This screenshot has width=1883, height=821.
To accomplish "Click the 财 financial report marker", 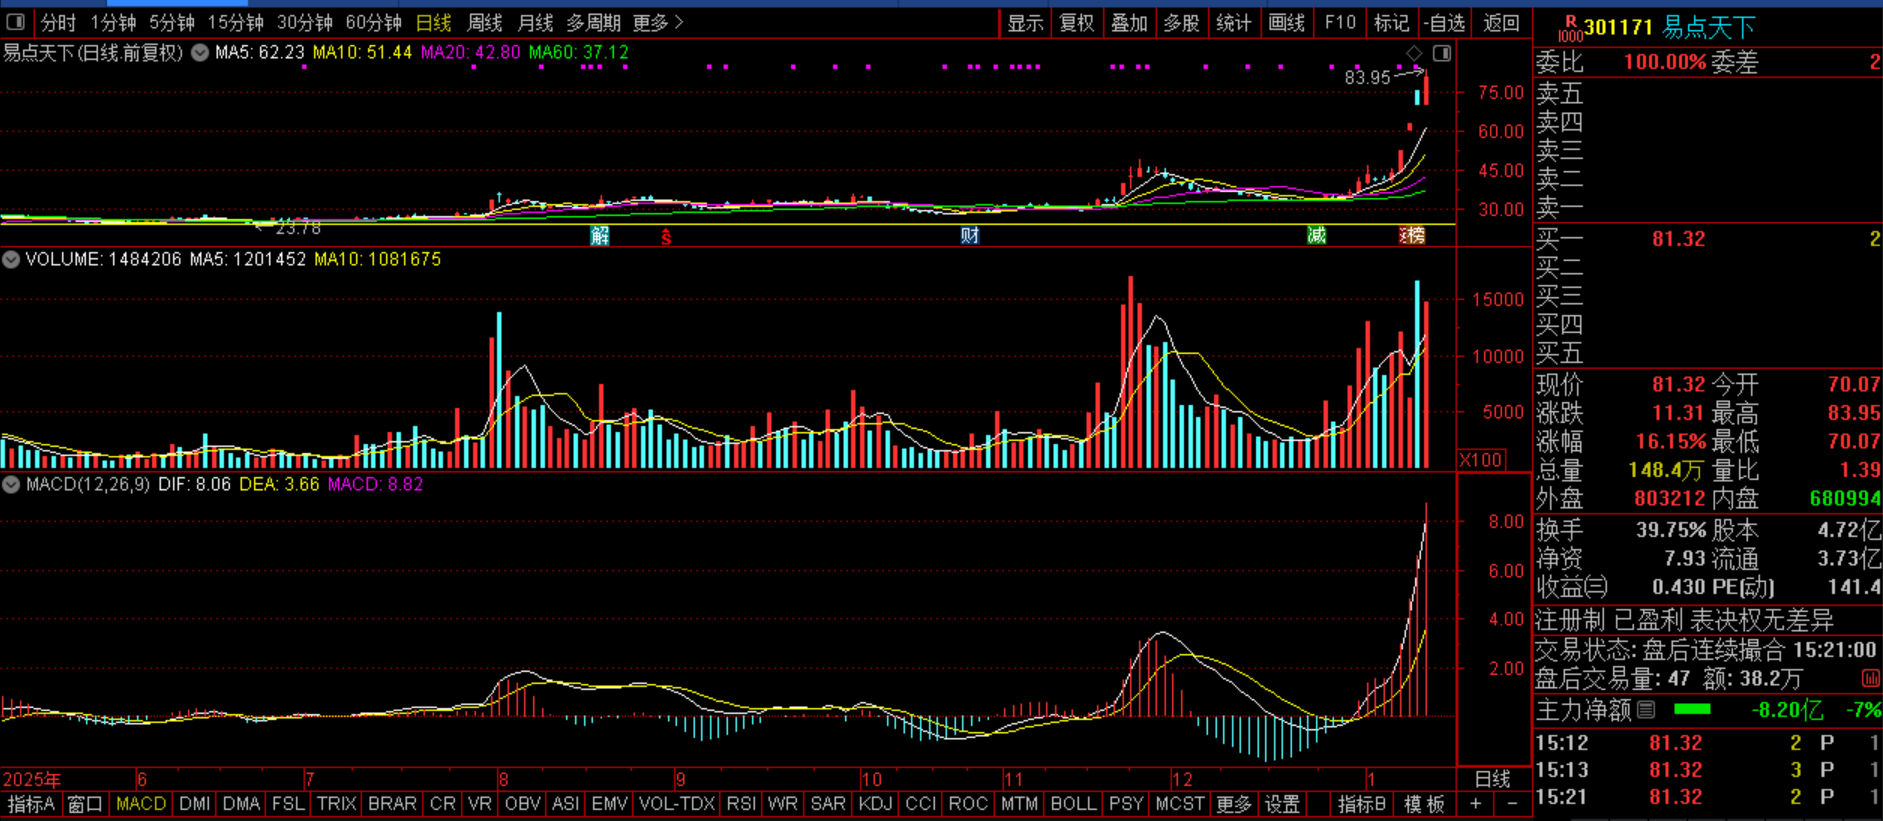I will pyautogui.click(x=970, y=235).
